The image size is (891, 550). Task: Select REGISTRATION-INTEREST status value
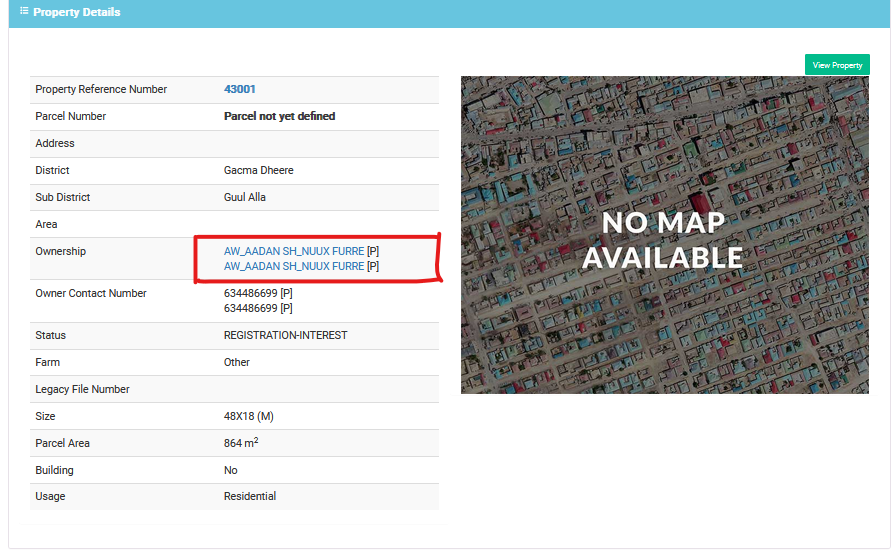click(x=285, y=335)
